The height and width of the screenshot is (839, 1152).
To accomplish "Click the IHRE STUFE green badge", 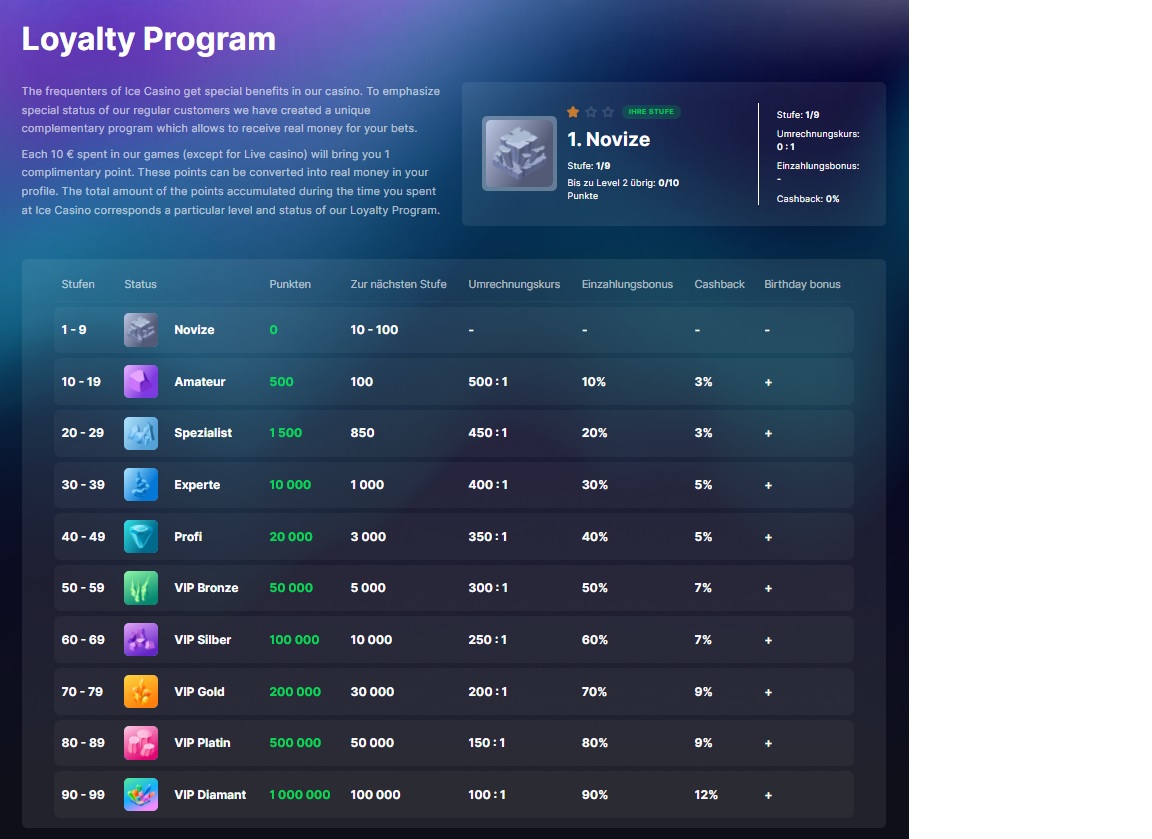I will pos(651,112).
